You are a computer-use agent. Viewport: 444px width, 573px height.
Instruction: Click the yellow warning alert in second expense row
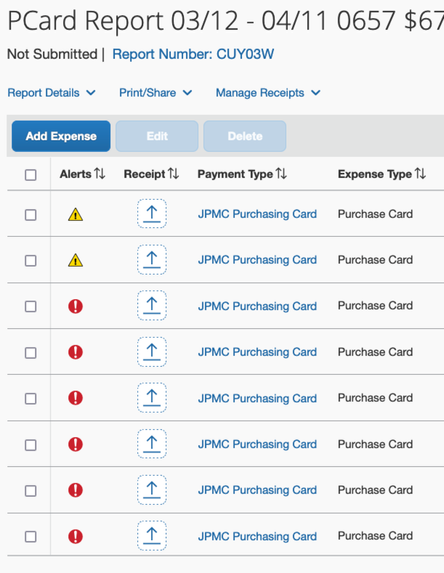pos(75,260)
